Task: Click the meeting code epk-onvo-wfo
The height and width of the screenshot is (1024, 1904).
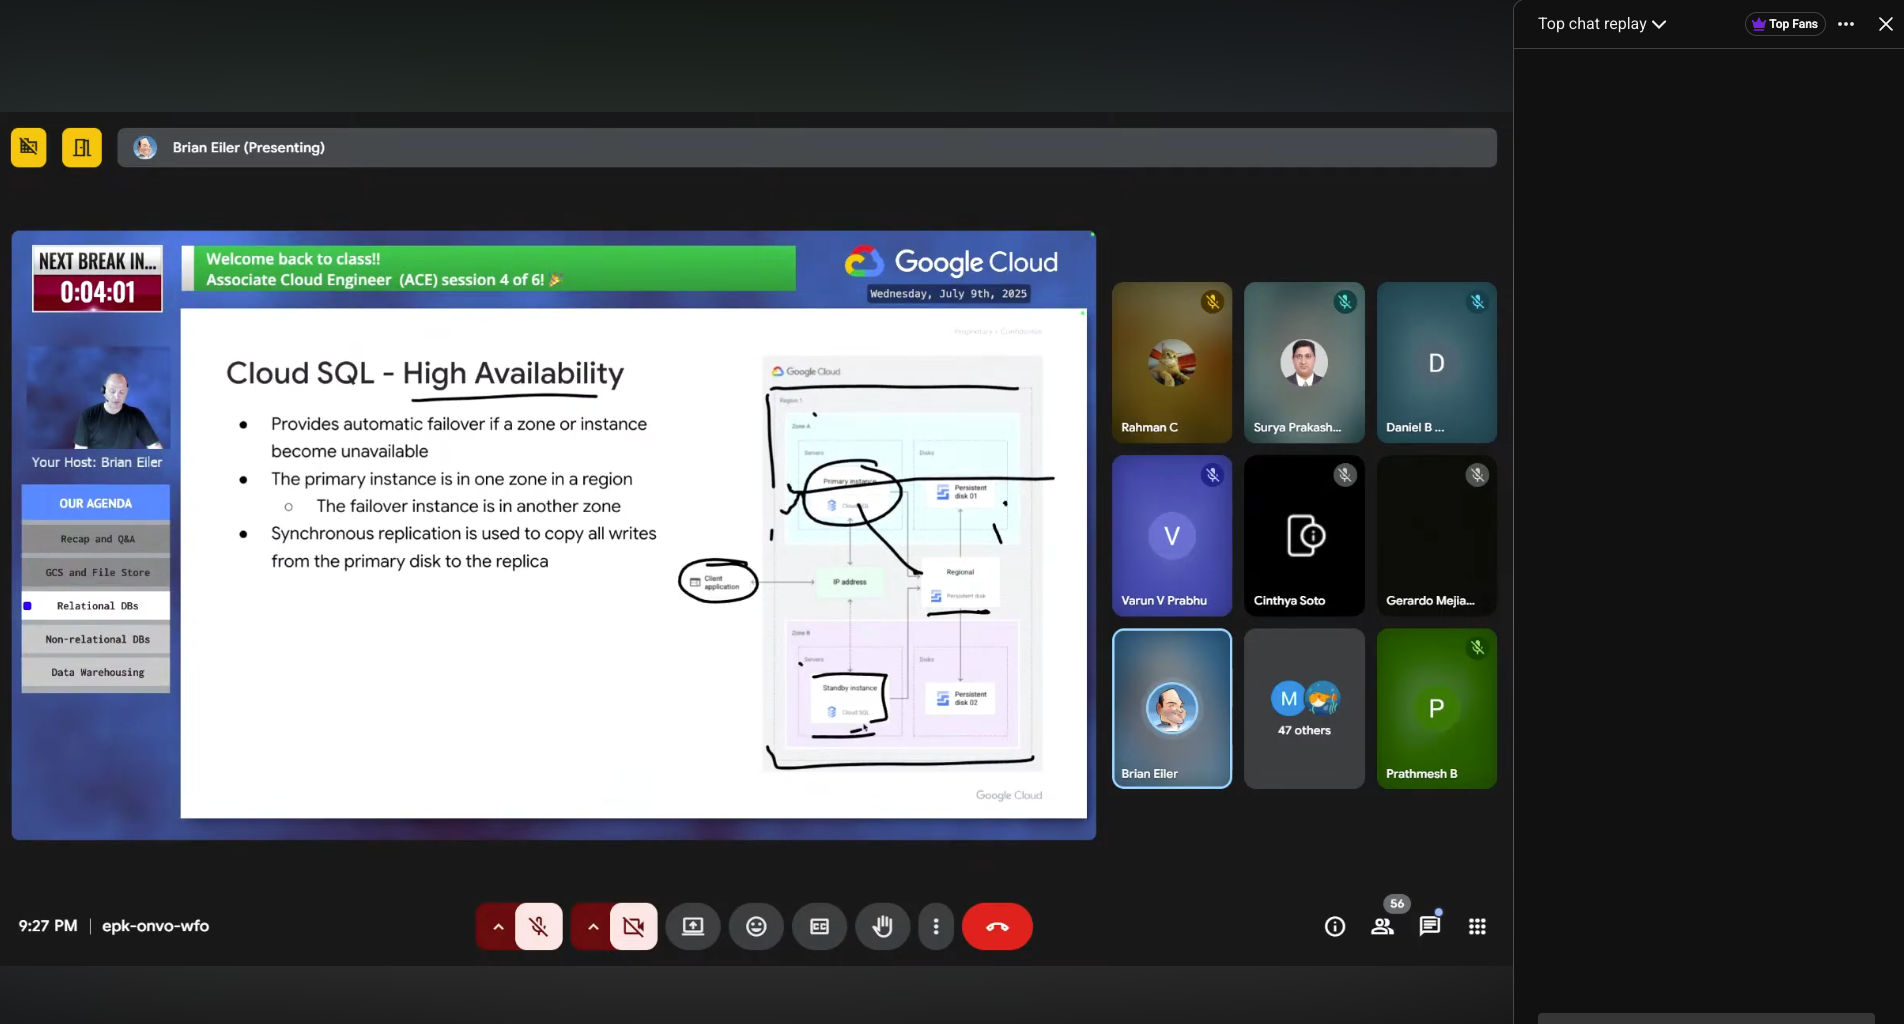Action: (x=155, y=926)
